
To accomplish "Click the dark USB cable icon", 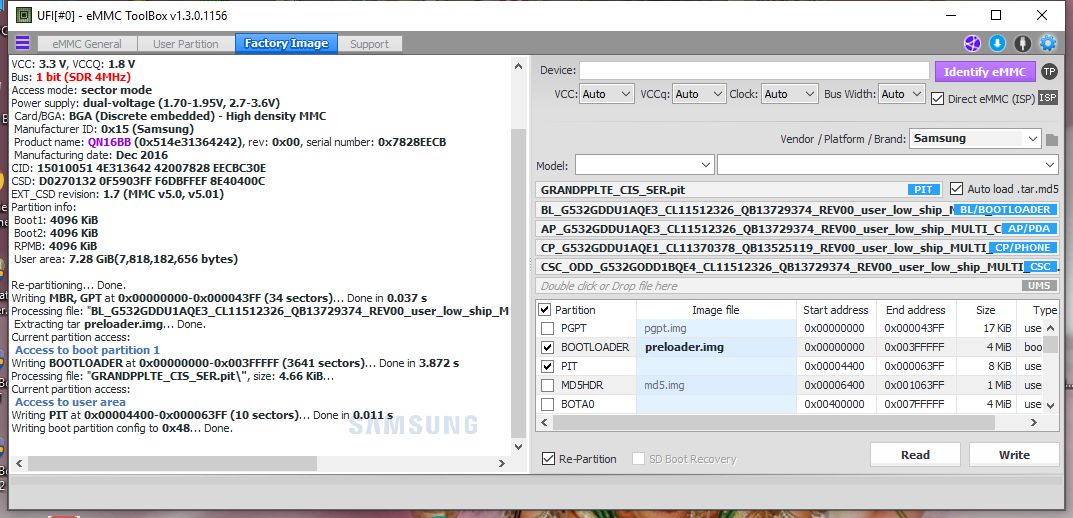I will coord(1022,44).
